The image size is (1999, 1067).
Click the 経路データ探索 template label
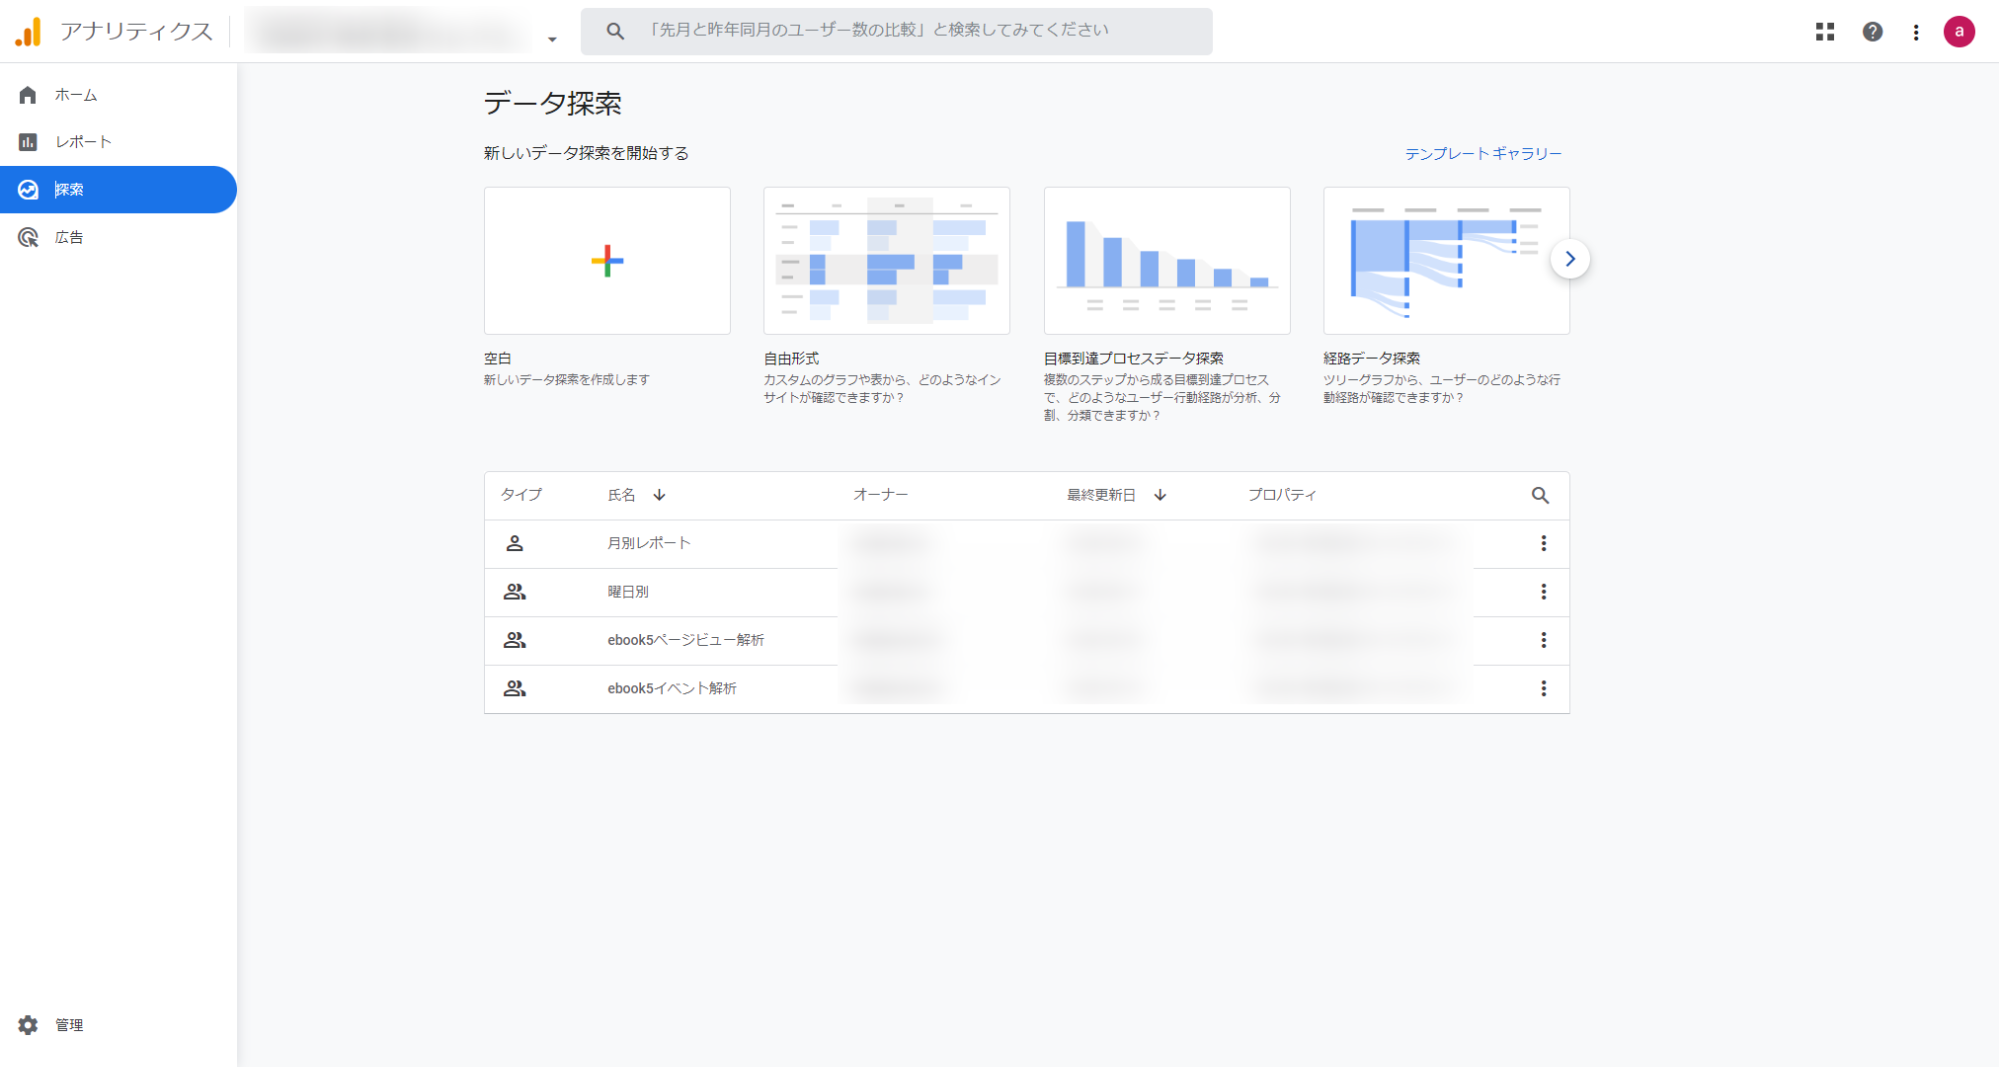[x=1372, y=358]
